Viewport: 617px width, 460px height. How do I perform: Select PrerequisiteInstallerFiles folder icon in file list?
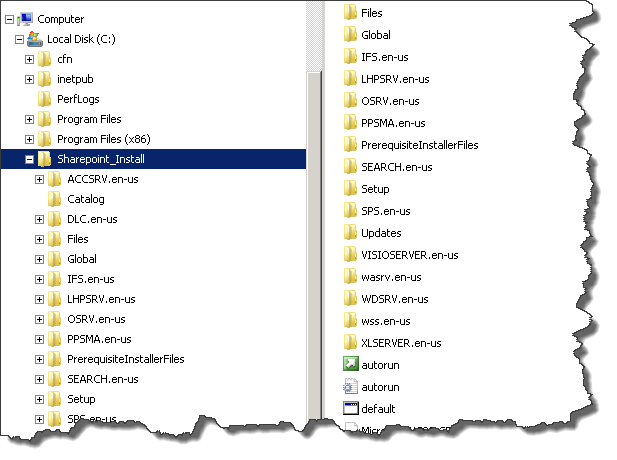click(350, 145)
